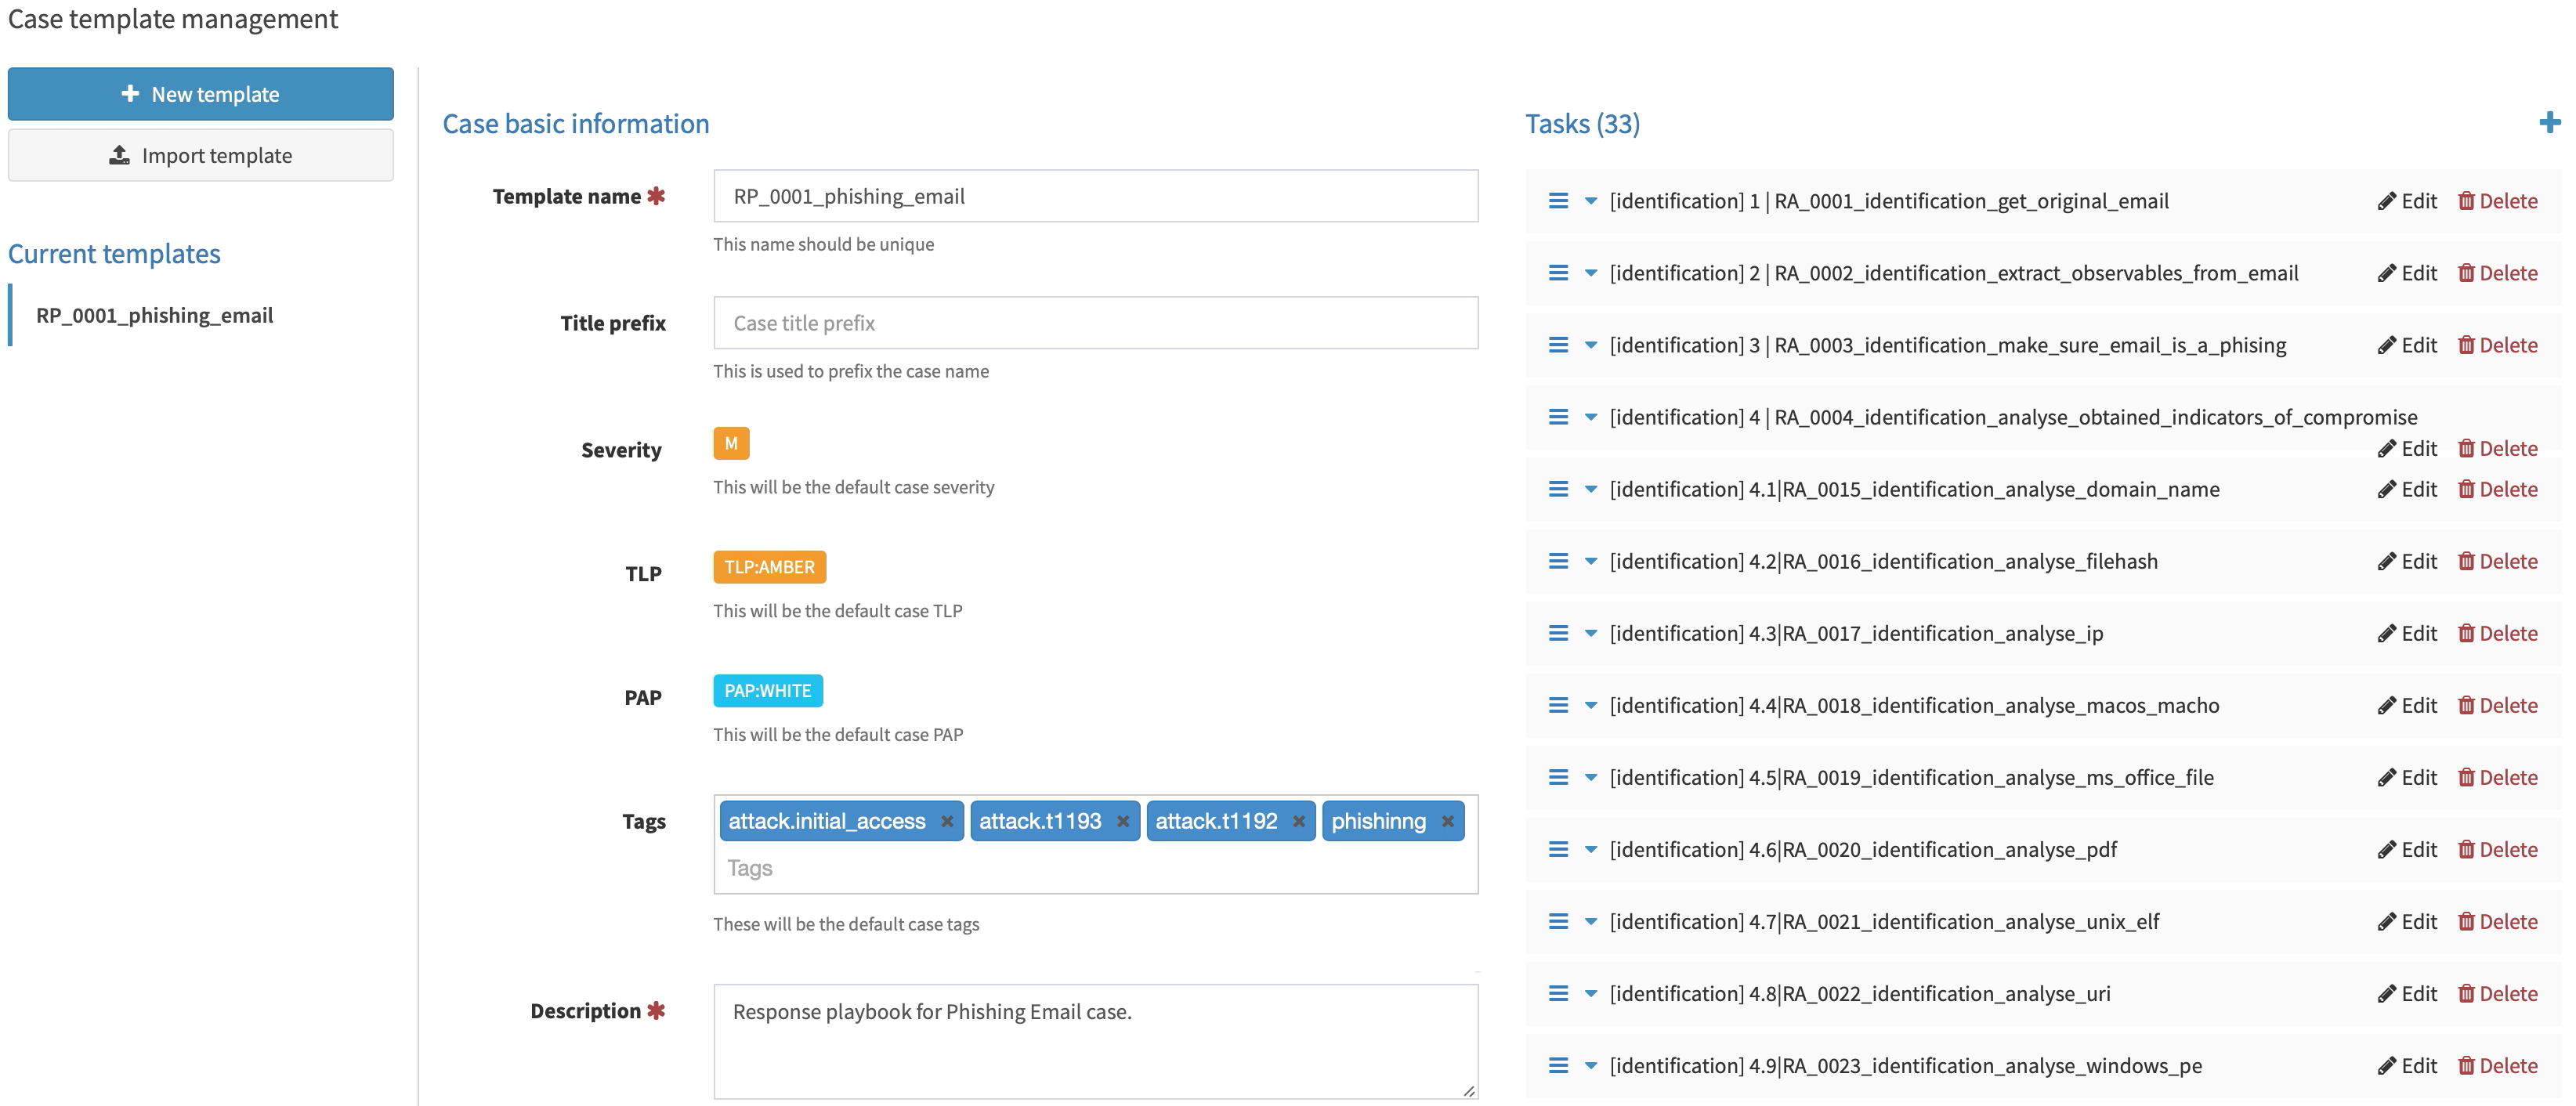Screen dimensions: 2576x1106
Task: Remove the attack.initial_access tag
Action: (x=946, y=821)
